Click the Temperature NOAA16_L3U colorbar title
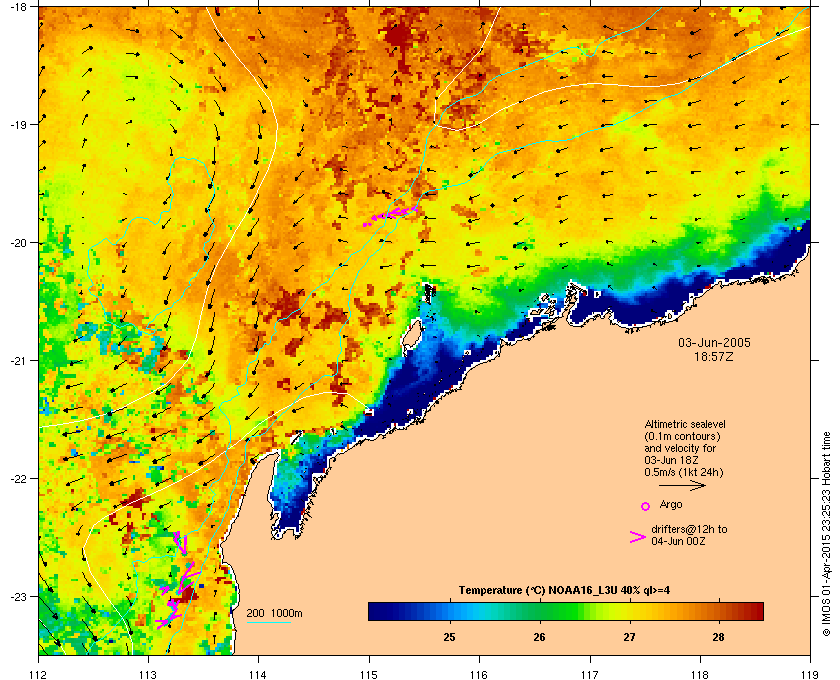The width and height of the screenshot is (840, 680). pos(564,591)
